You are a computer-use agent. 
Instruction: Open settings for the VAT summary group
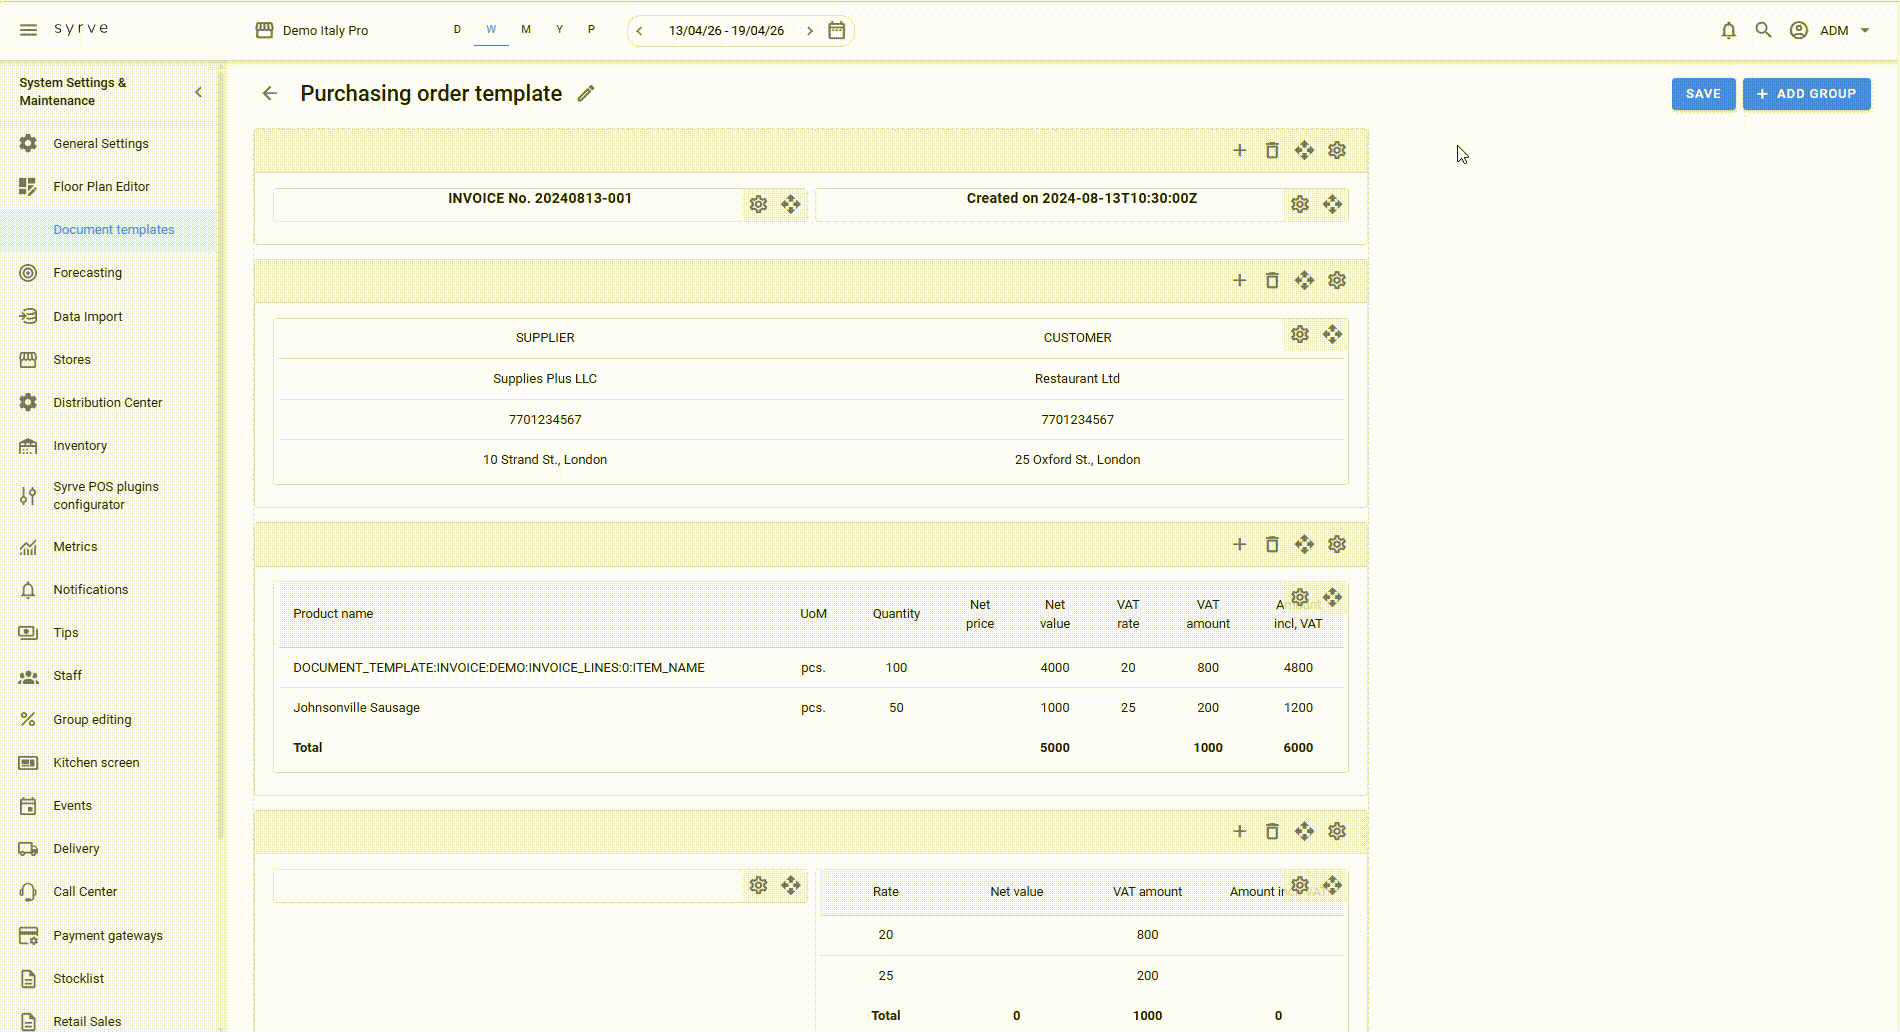pos(1337,831)
